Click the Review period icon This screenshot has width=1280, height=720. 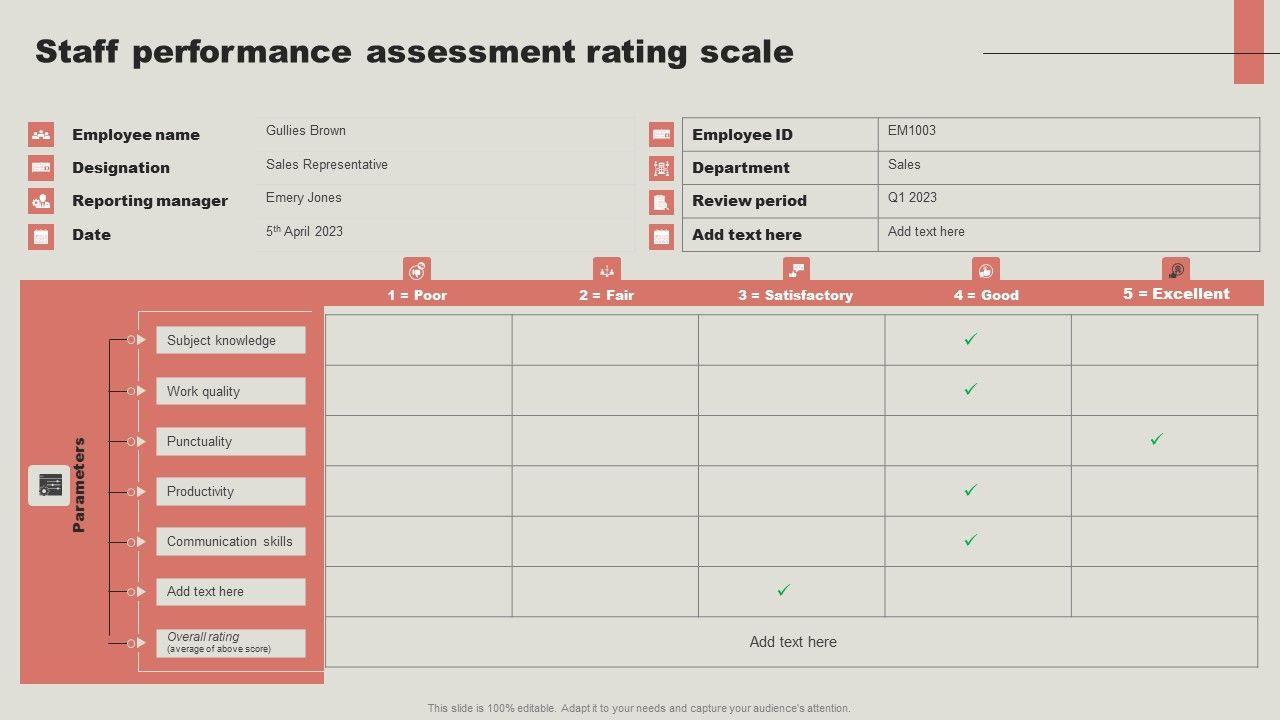[x=661, y=202]
